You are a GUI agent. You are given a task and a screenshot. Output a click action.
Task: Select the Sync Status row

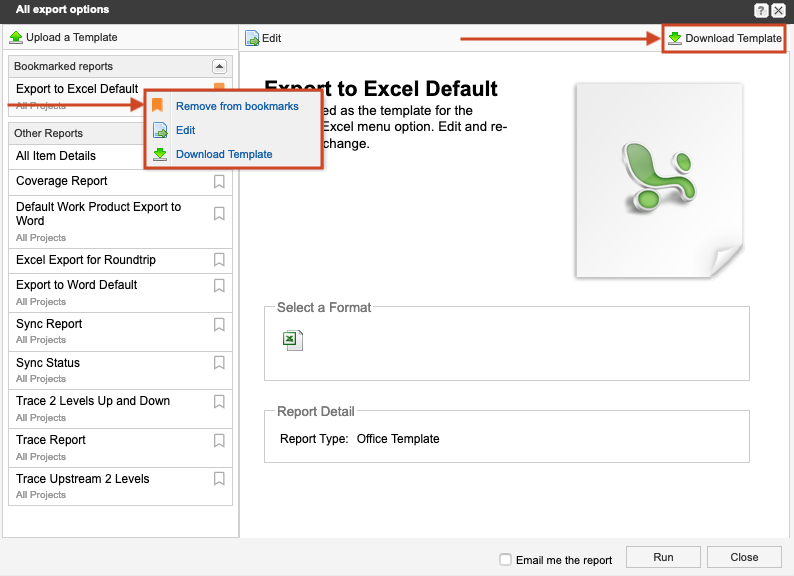121,370
